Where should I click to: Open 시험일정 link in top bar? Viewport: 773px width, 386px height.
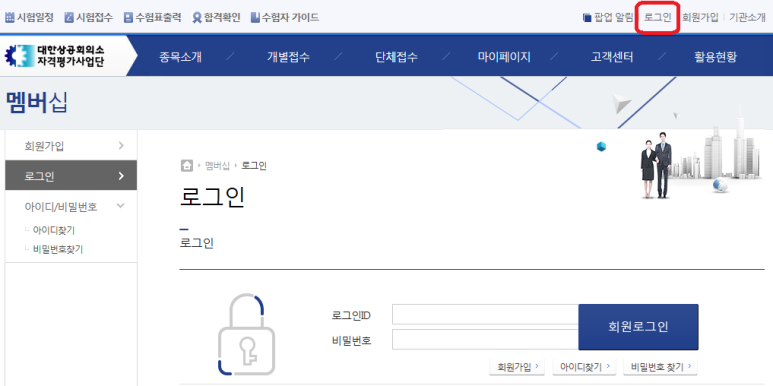click(35, 18)
